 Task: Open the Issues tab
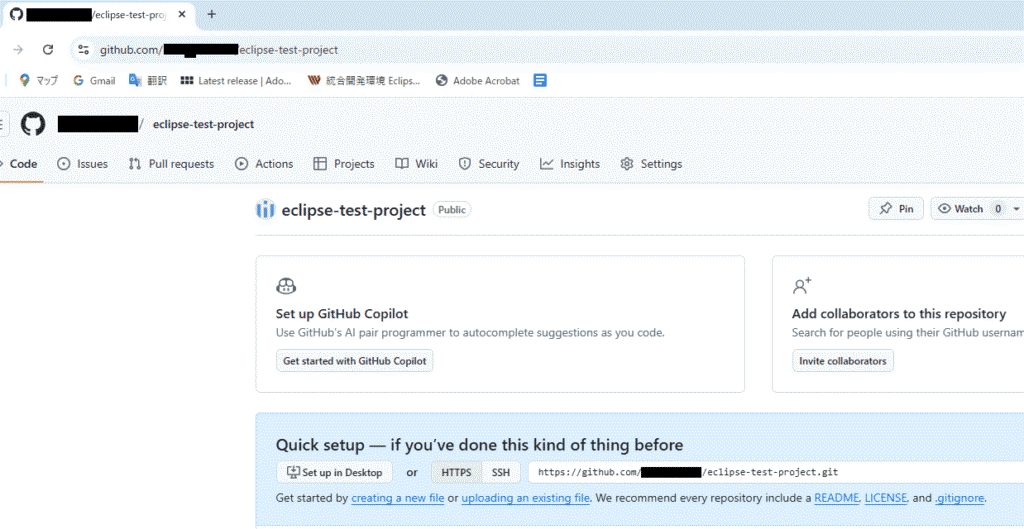pos(83,164)
